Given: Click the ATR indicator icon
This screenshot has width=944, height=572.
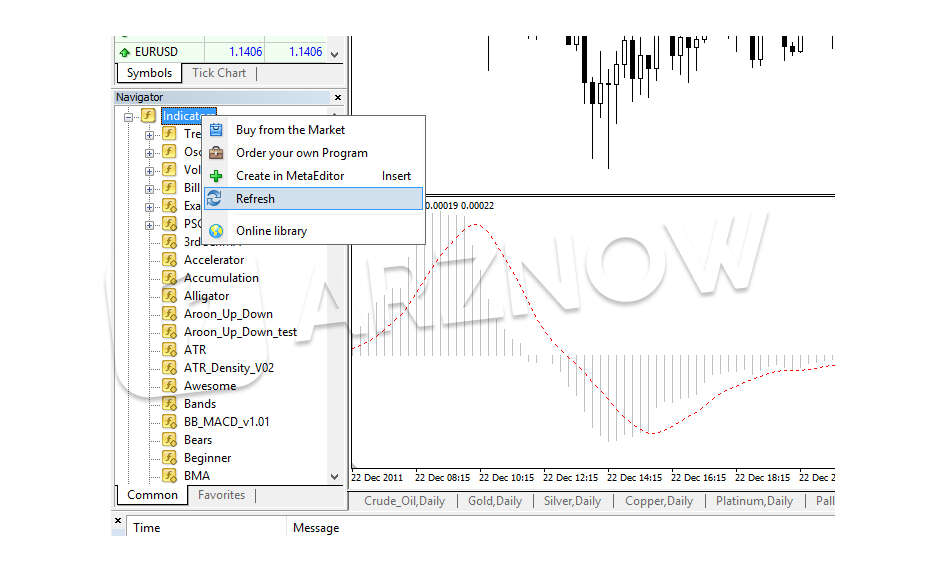Looking at the screenshot, I should click(170, 349).
